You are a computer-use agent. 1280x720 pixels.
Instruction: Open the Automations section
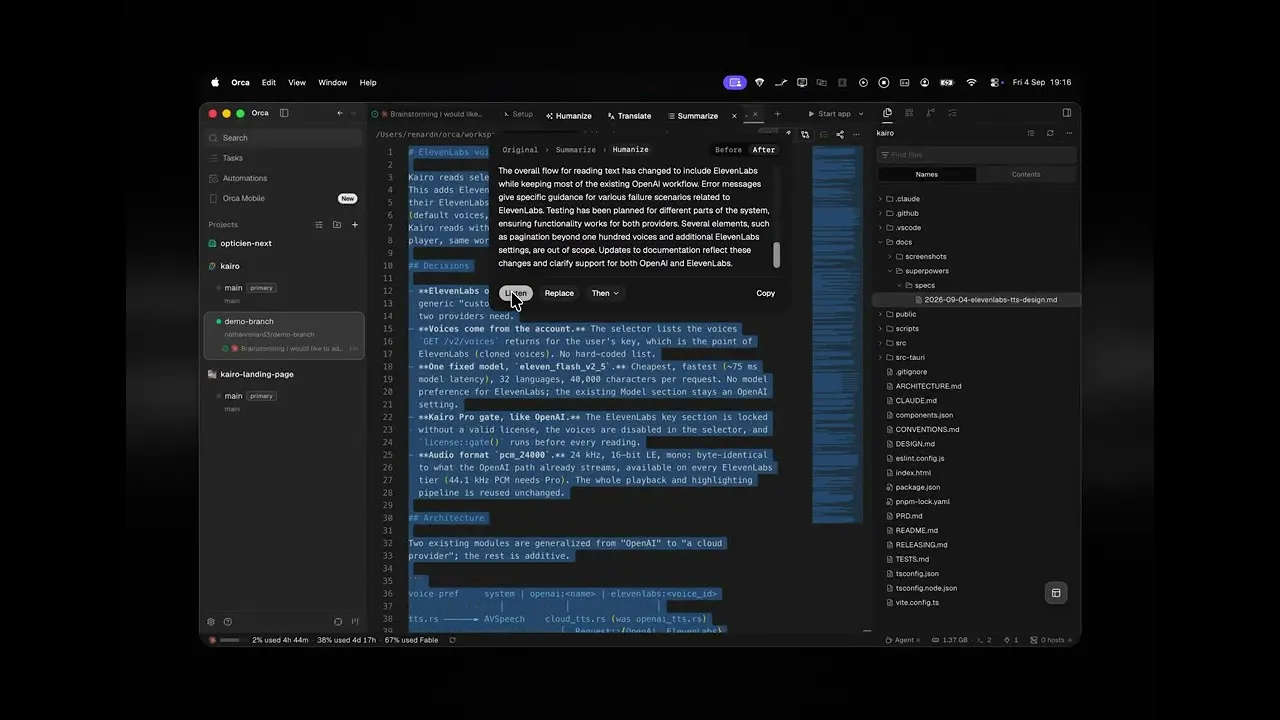[x=284, y=178]
